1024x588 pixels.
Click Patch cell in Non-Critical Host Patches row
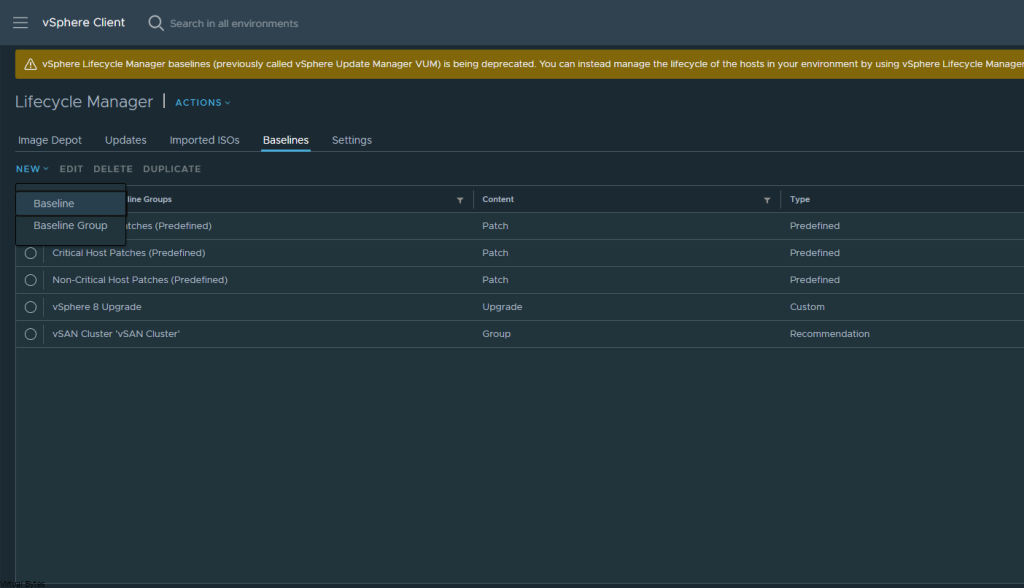(495, 280)
